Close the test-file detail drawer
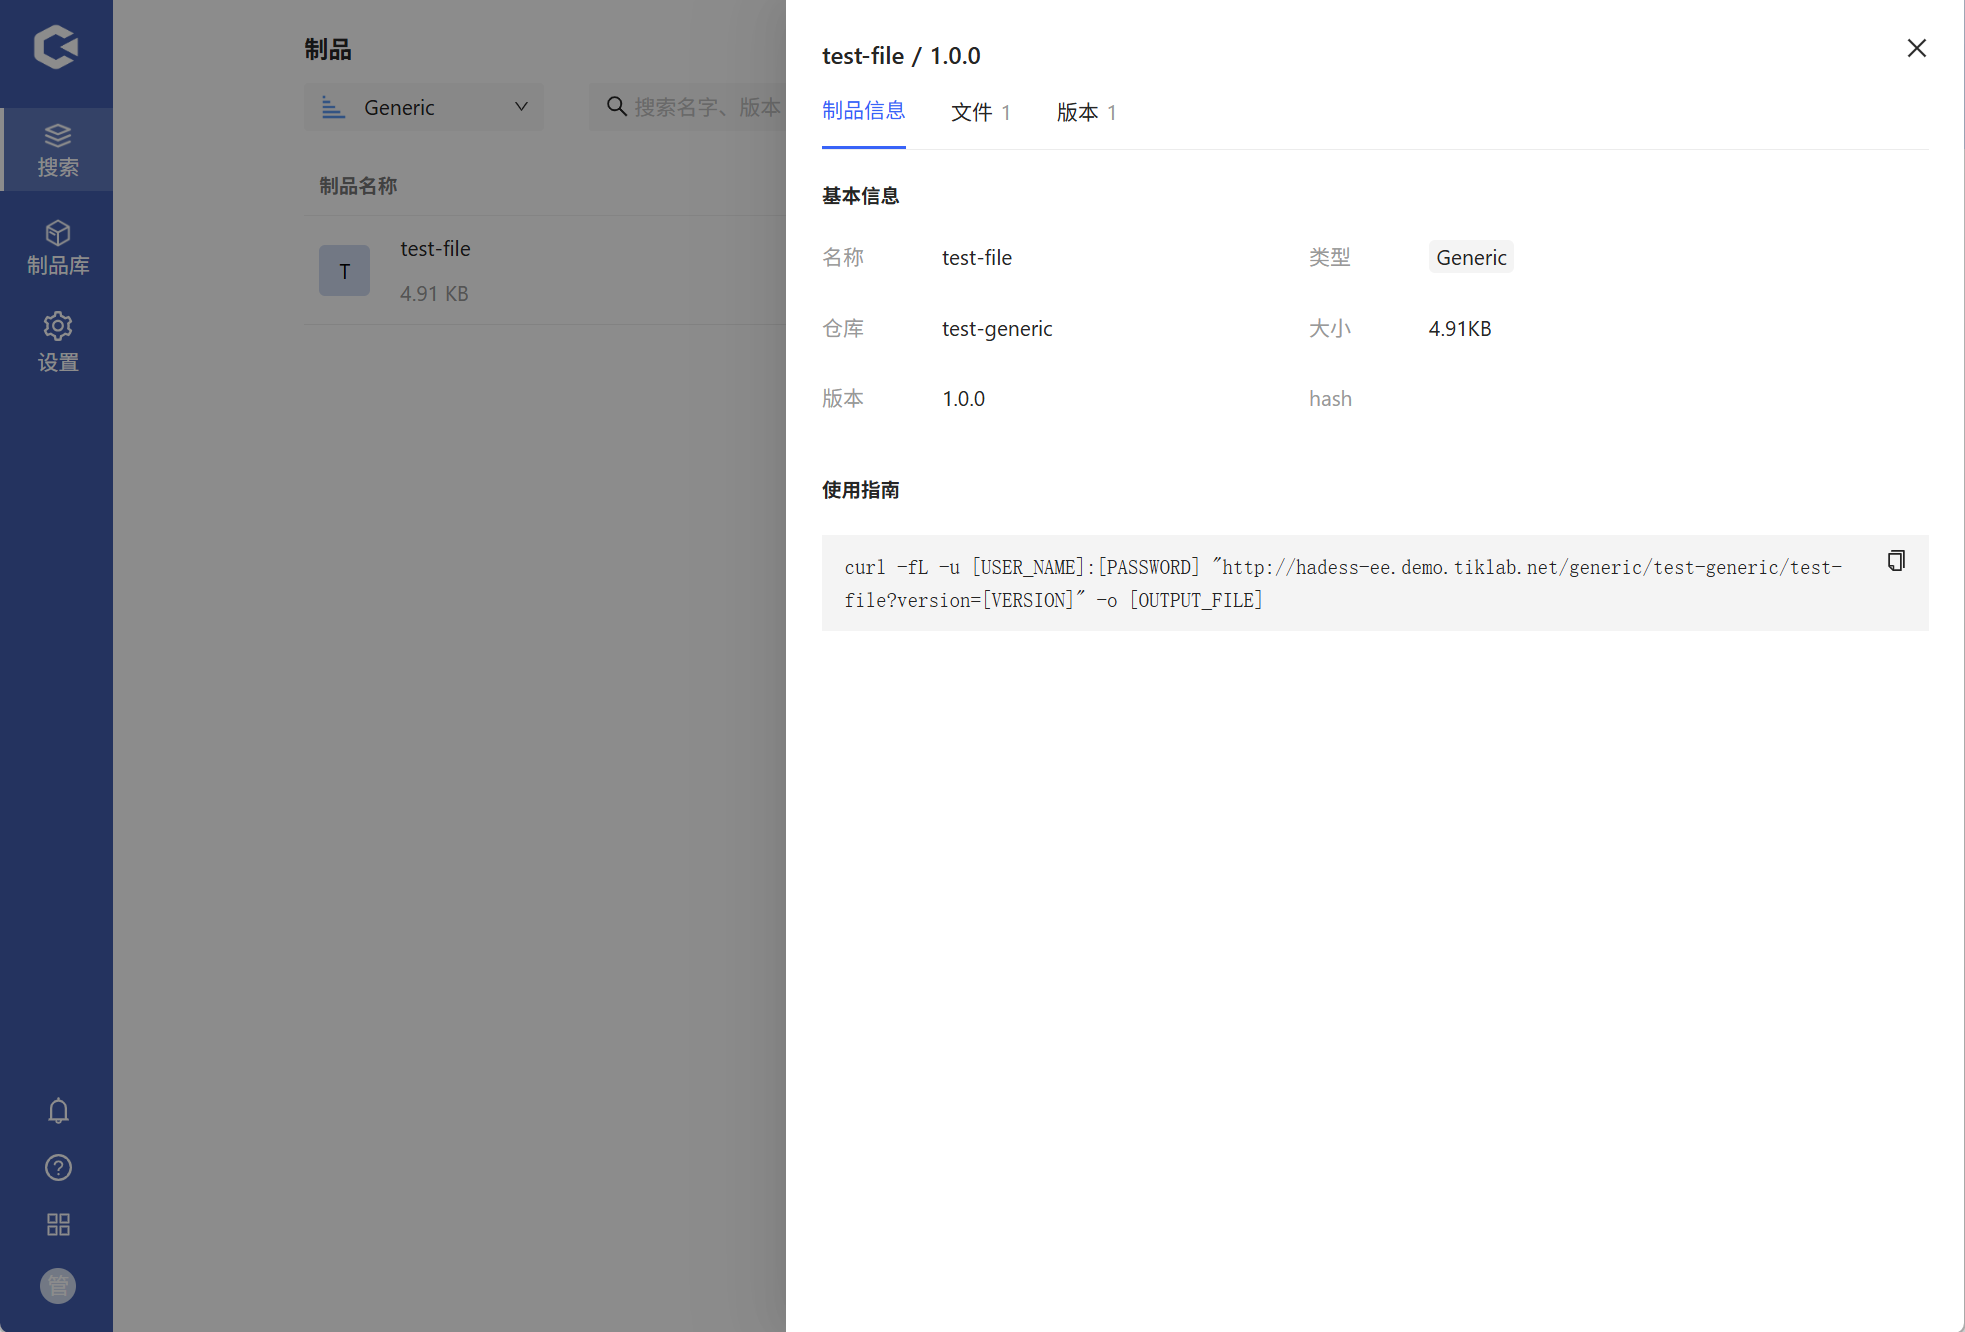 click(1916, 48)
